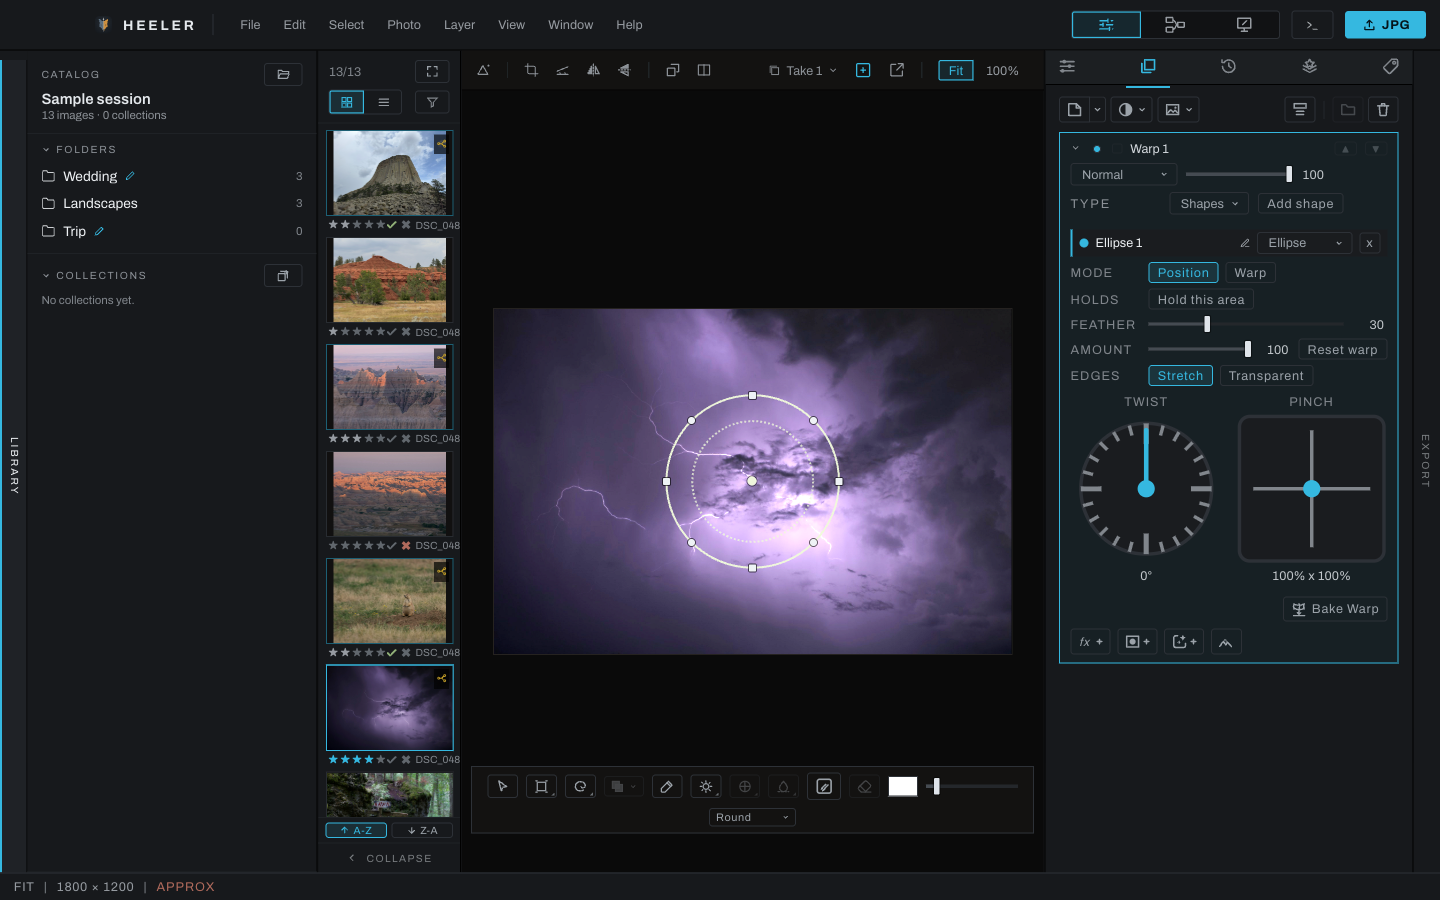Click Reset warp button

(1342, 350)
